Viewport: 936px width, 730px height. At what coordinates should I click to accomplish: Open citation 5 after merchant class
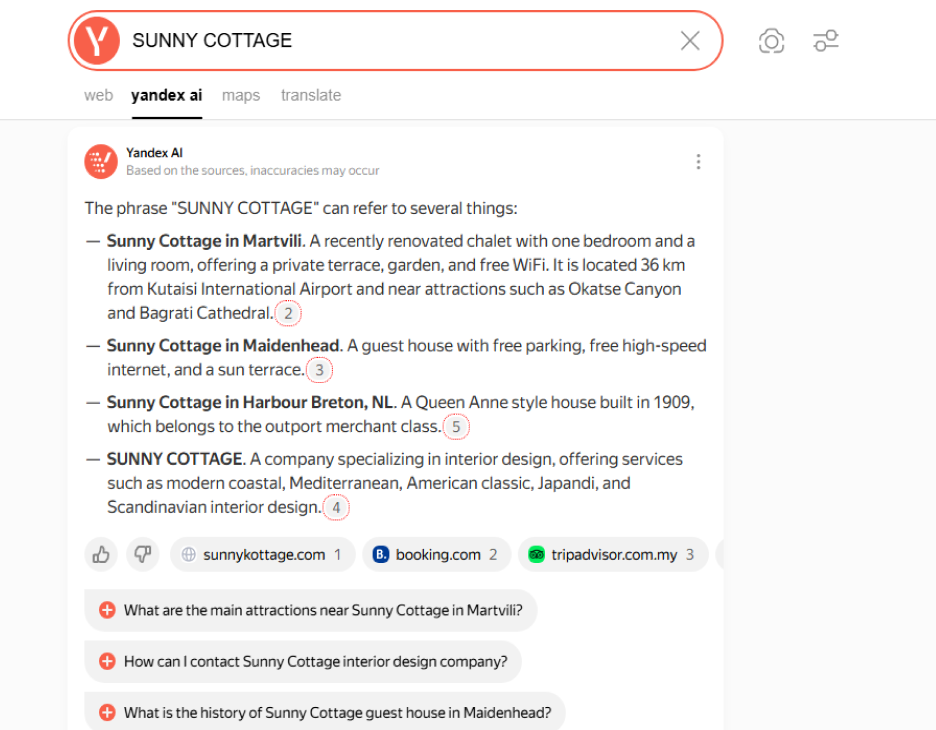click(456, 427)
